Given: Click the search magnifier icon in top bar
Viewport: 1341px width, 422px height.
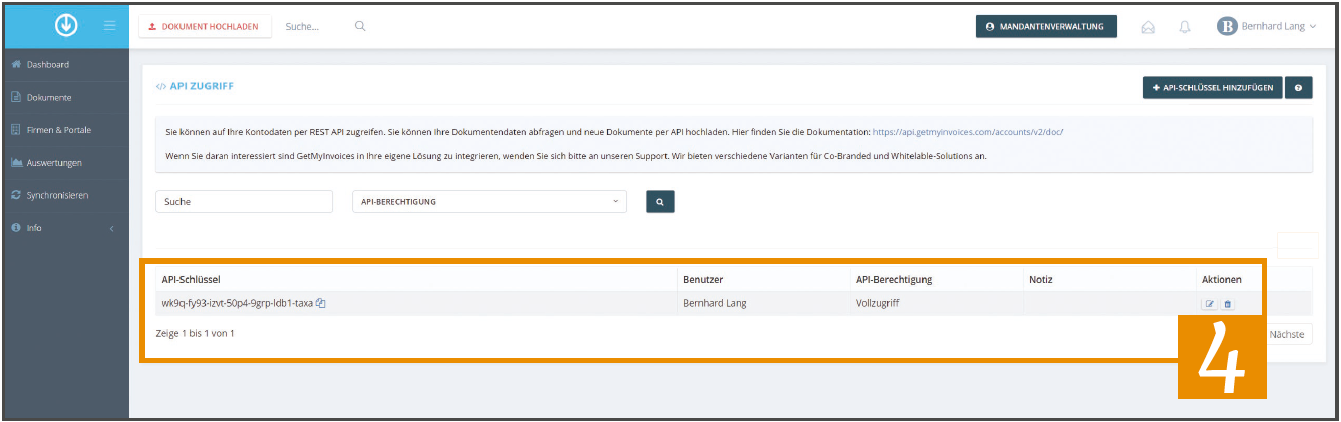Looking at the screenshot, I should click(360, 27).
